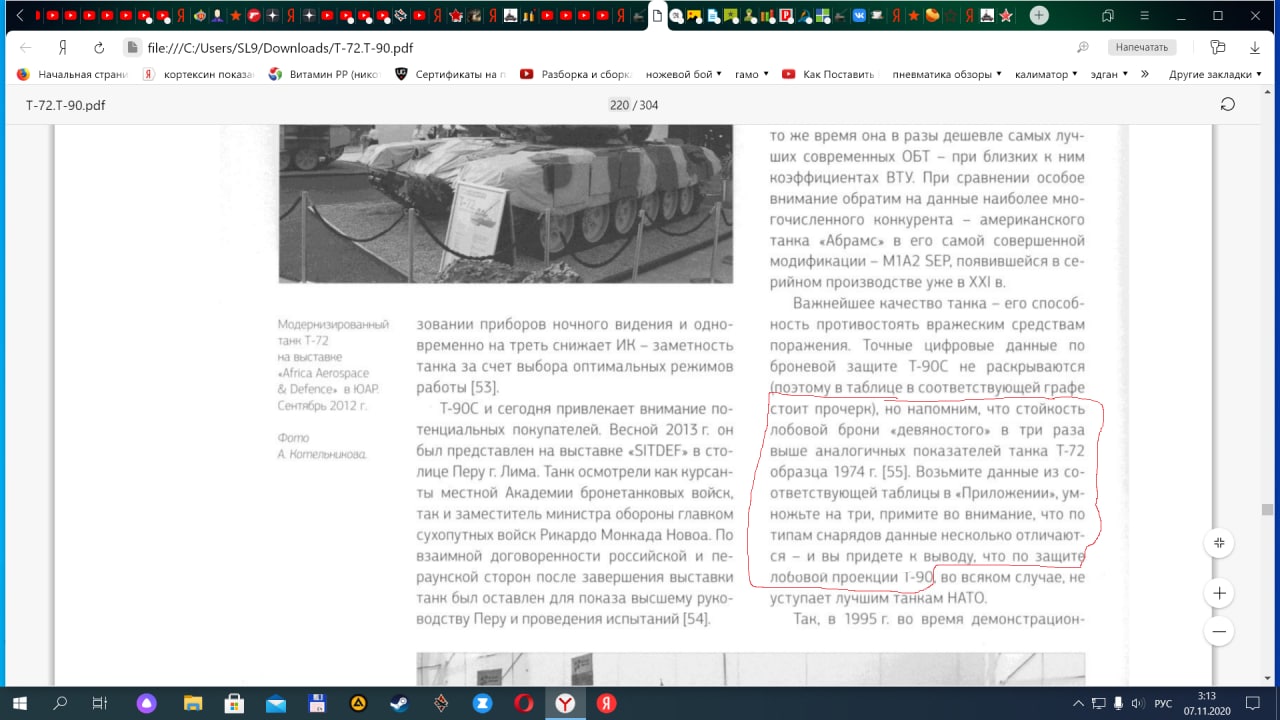
Task: Open Opera browser from taskbar
Action: 523,703
